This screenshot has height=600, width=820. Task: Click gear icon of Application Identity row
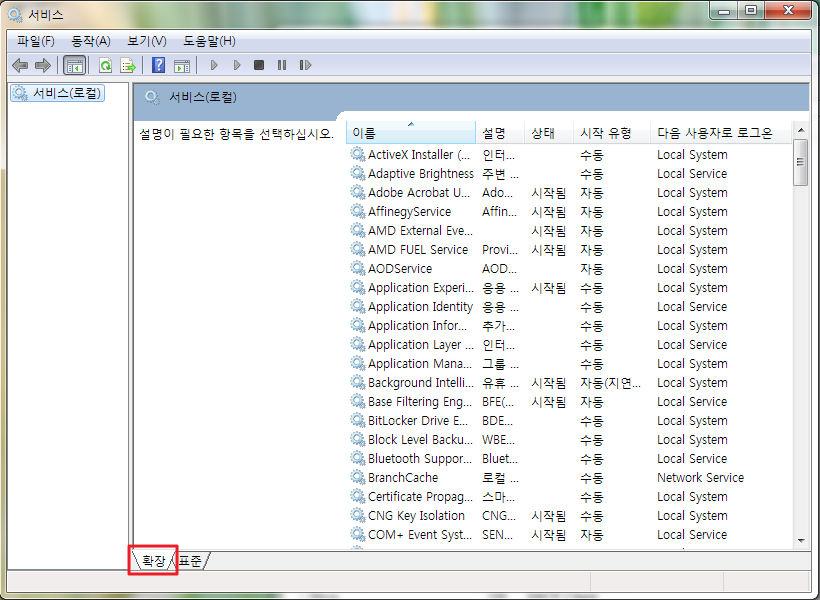pos(358,307)
